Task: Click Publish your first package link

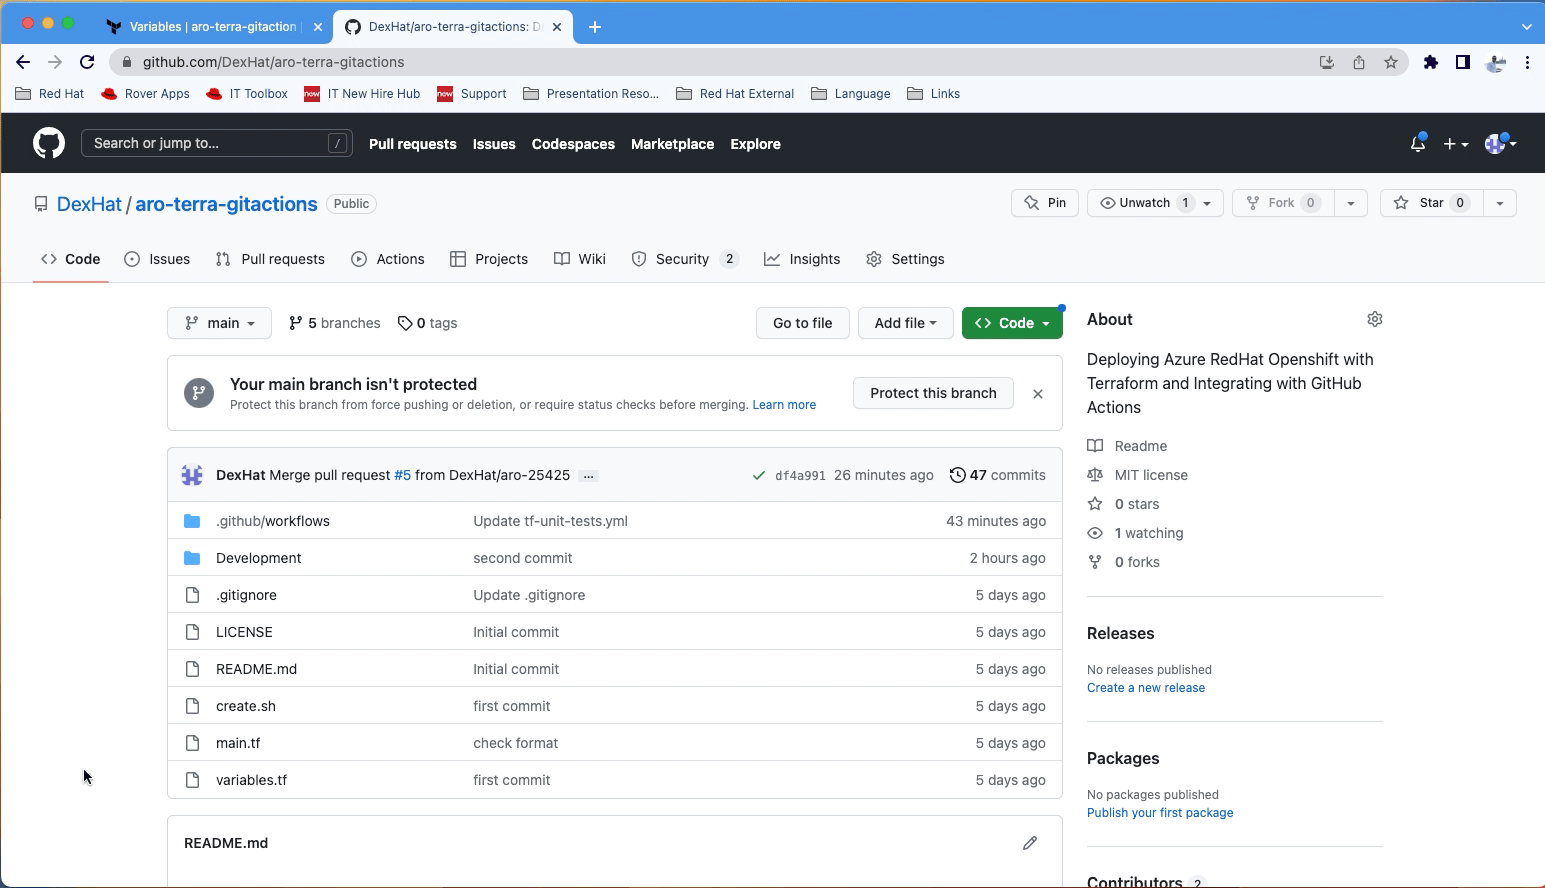Action: (x=1160, y=813)
